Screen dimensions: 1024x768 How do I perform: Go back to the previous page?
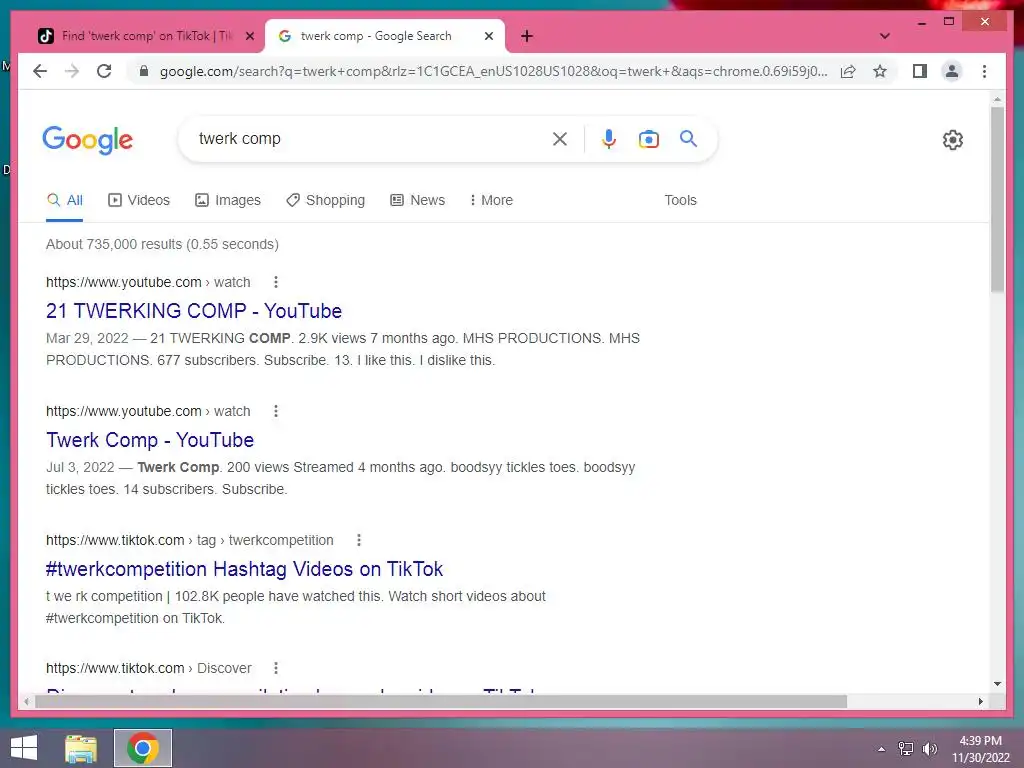(x=40, y=71)
